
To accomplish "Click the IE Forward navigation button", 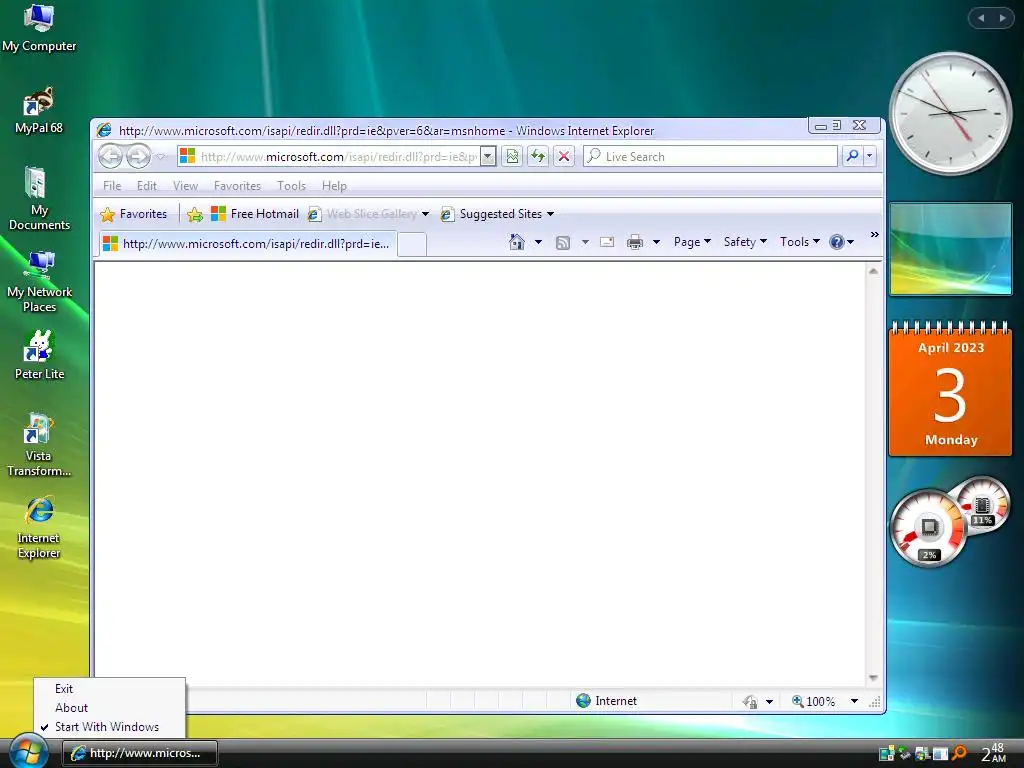I will tap(138, 157).
